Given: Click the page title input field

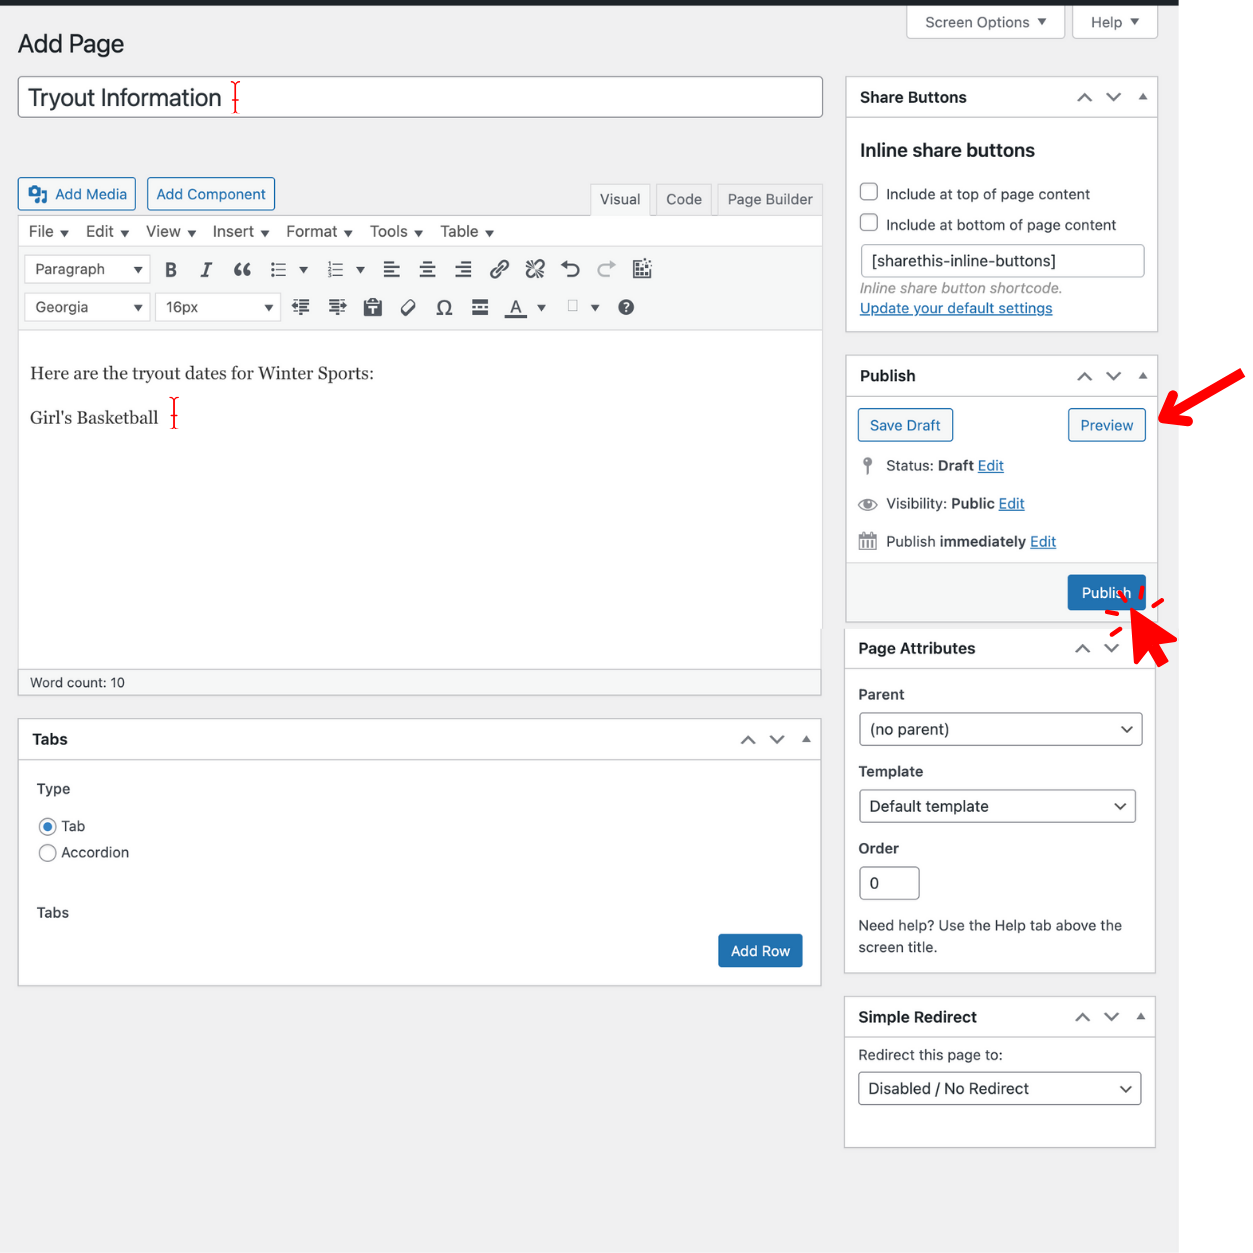Looking at the screenshot, I should pos(500,98).
